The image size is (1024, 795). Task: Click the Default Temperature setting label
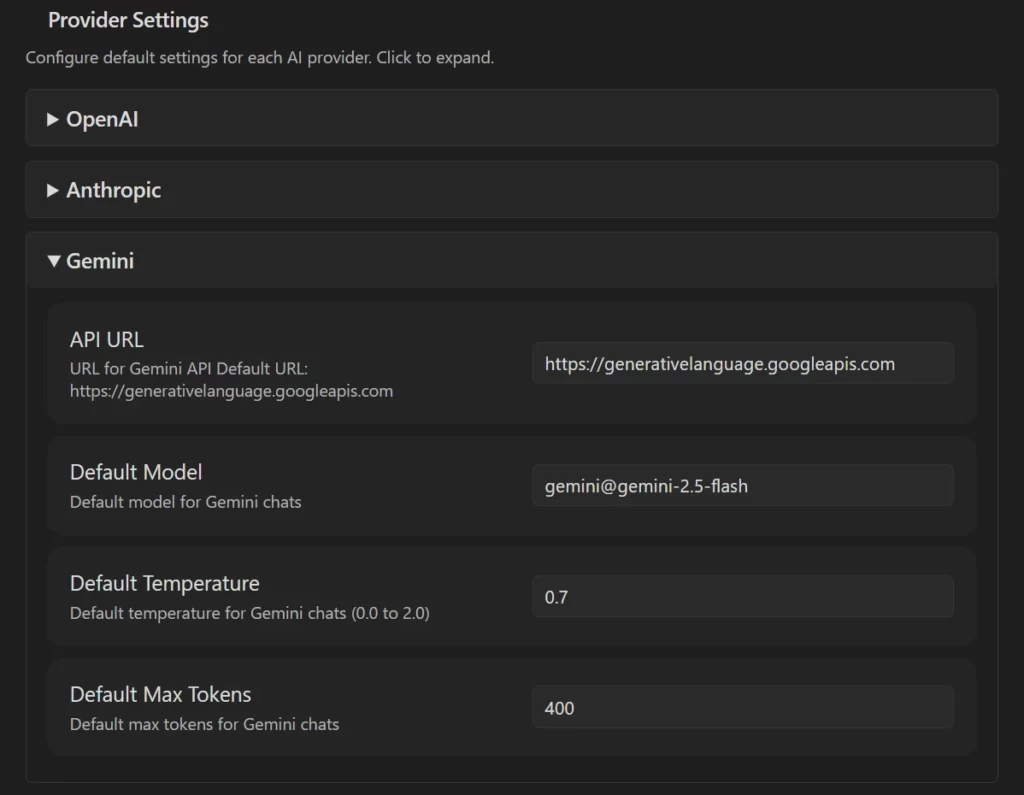click(x=164, y=583)
